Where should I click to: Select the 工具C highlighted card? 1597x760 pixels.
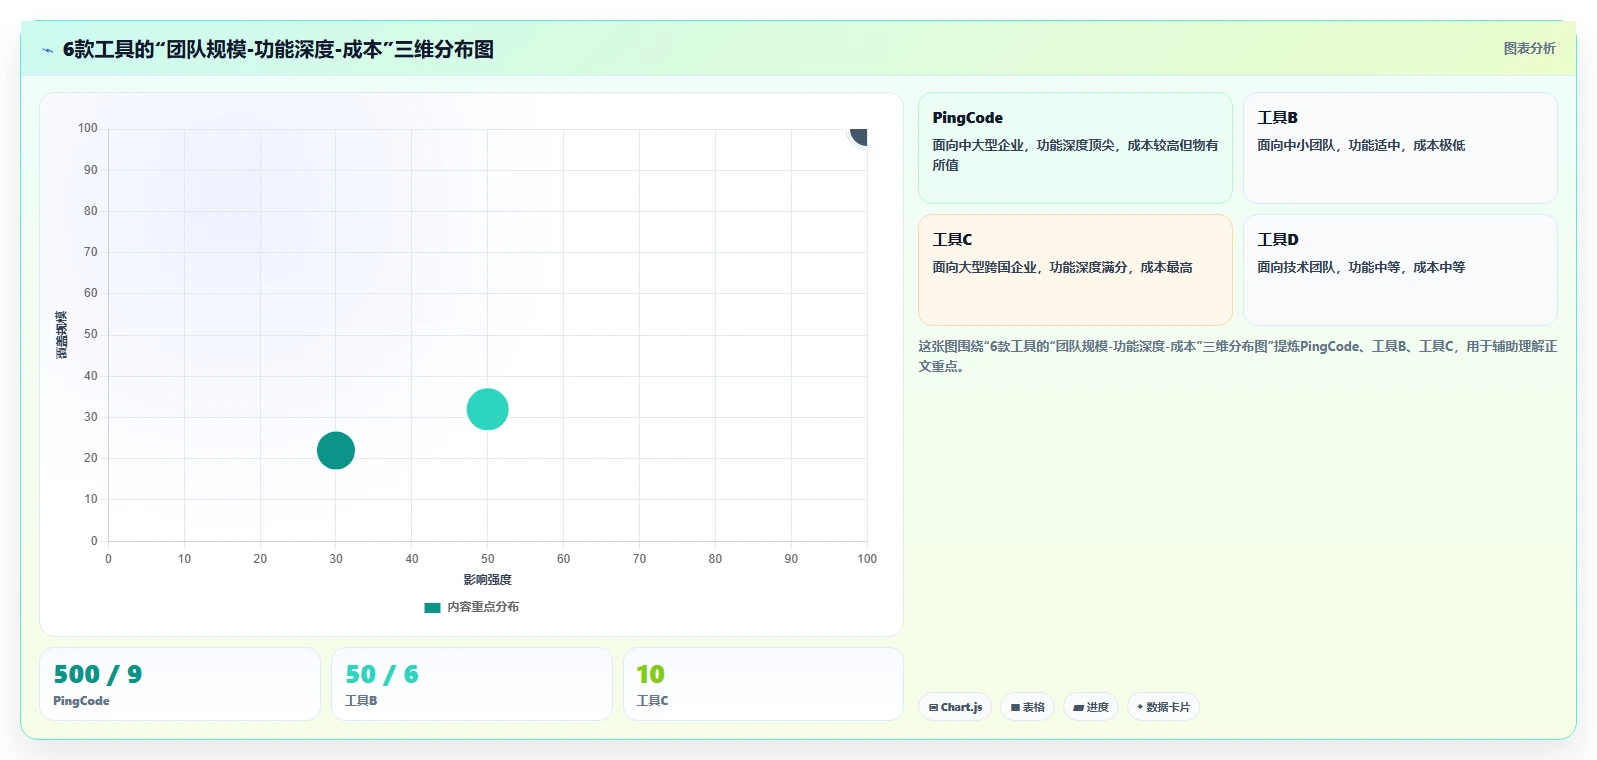1075,270
